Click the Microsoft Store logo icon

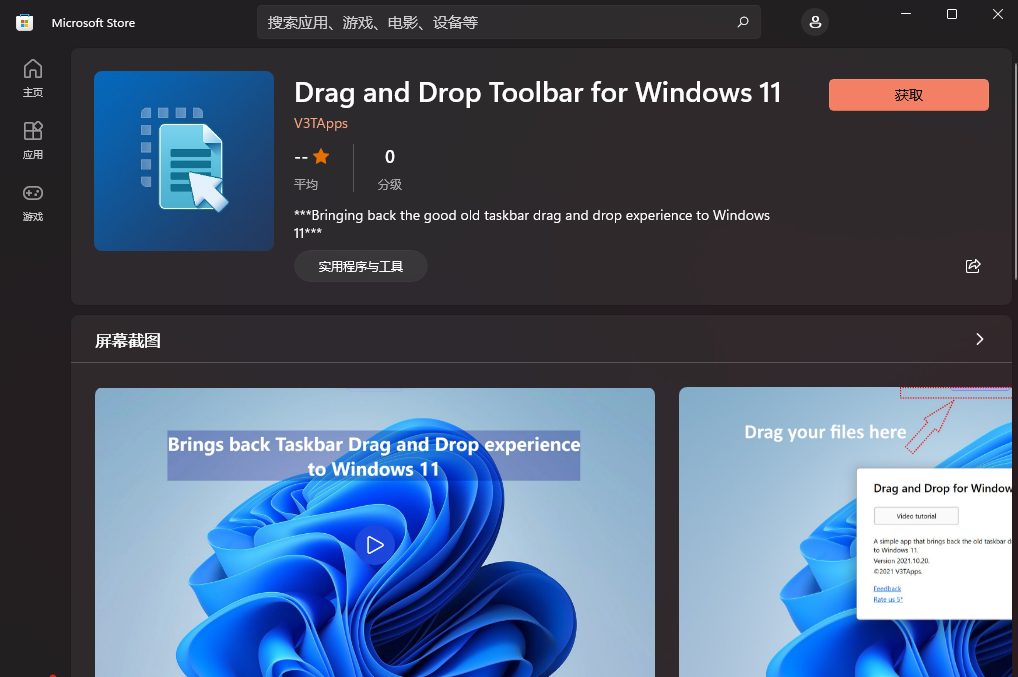24,23
